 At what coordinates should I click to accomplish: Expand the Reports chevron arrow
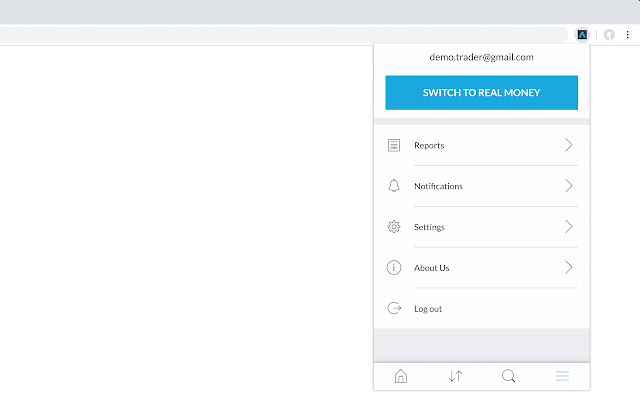coord(568,146)
